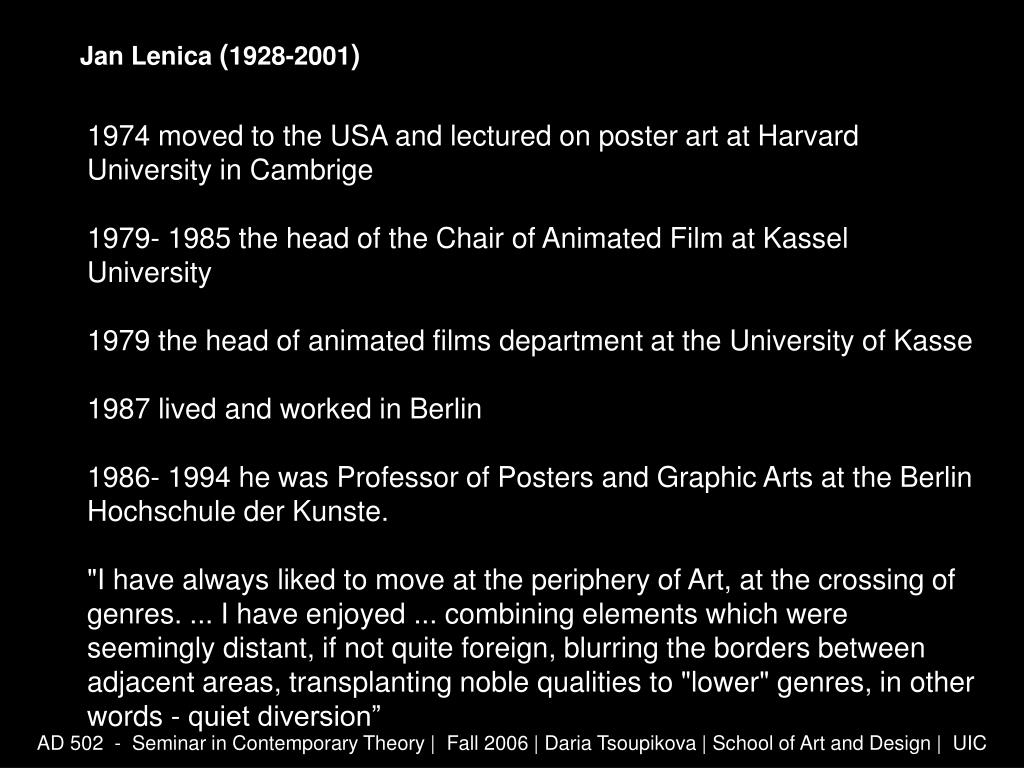This screenshot has width=1024, height=768.
Task: Click the line "seemingly distant, if not quite foreign"
Action: click(x=506, y=648)
